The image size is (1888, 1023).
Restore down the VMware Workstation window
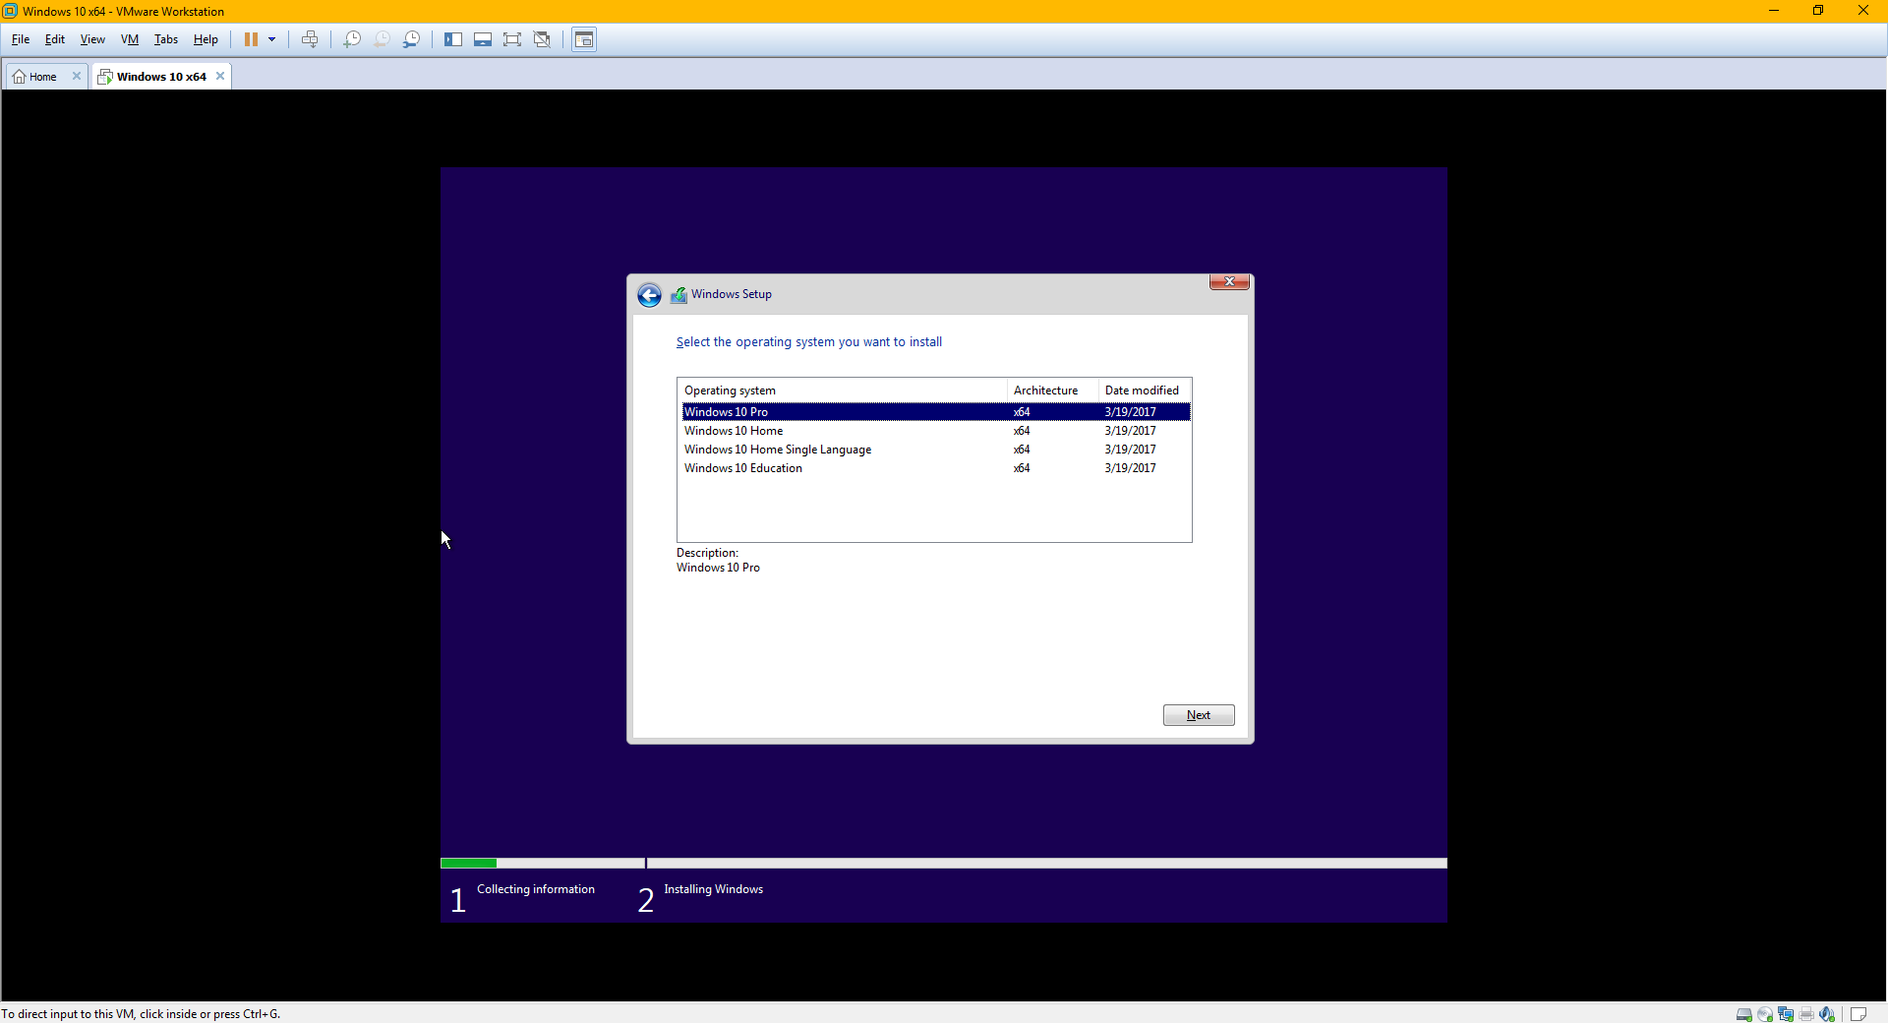(1818, 11)
